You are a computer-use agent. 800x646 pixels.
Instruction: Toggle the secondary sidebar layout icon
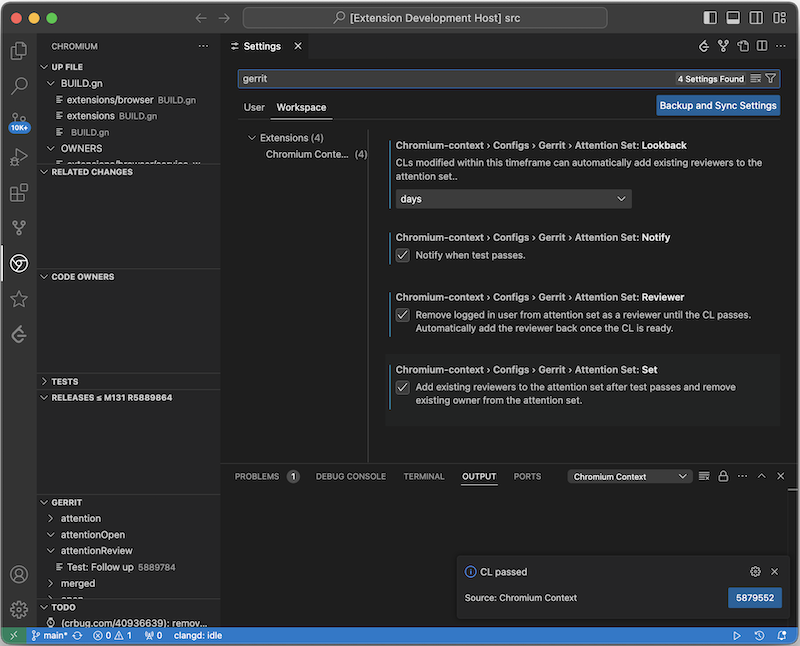(756, 18)
